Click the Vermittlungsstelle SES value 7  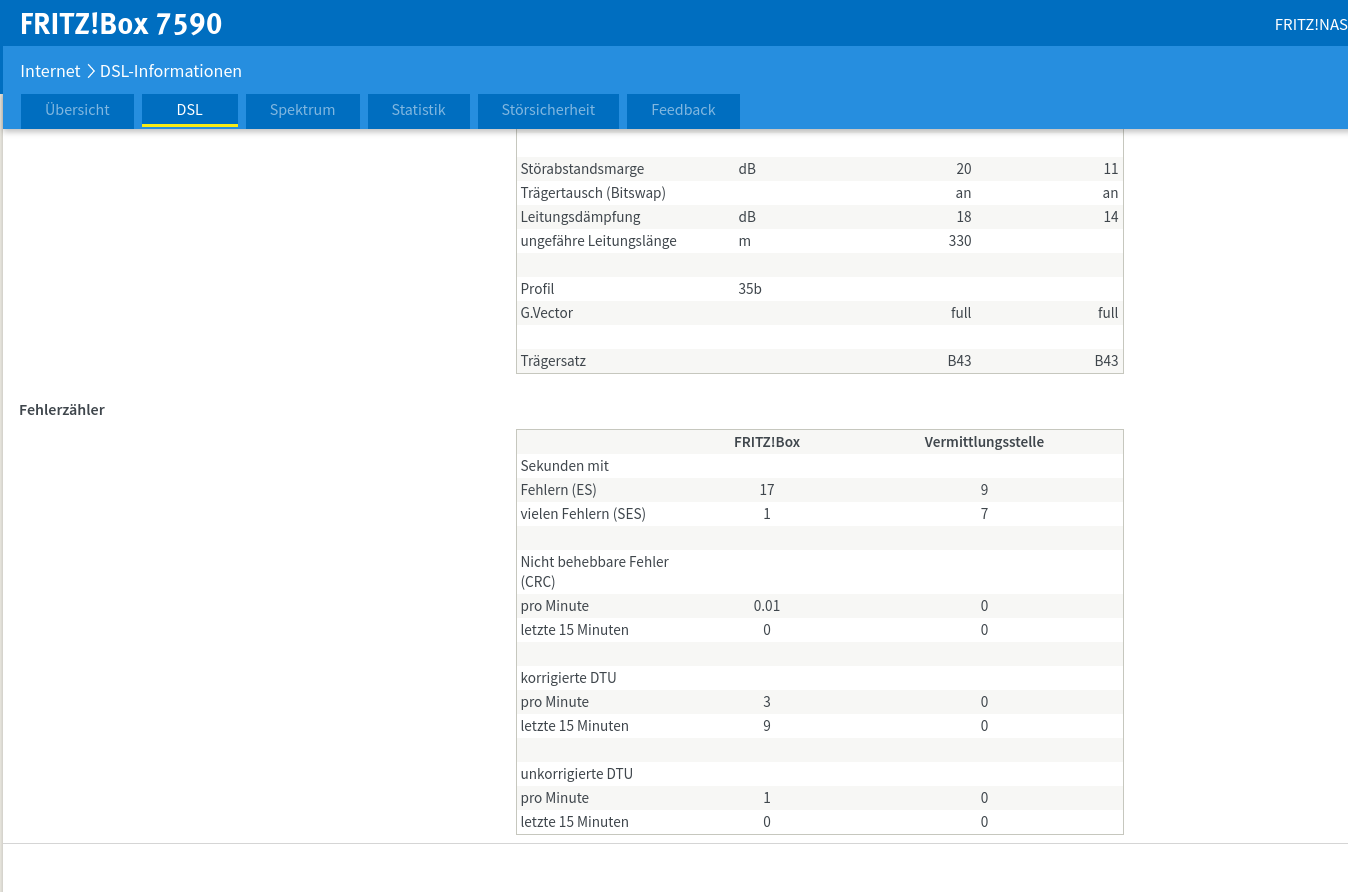click(x=984, y=514)
